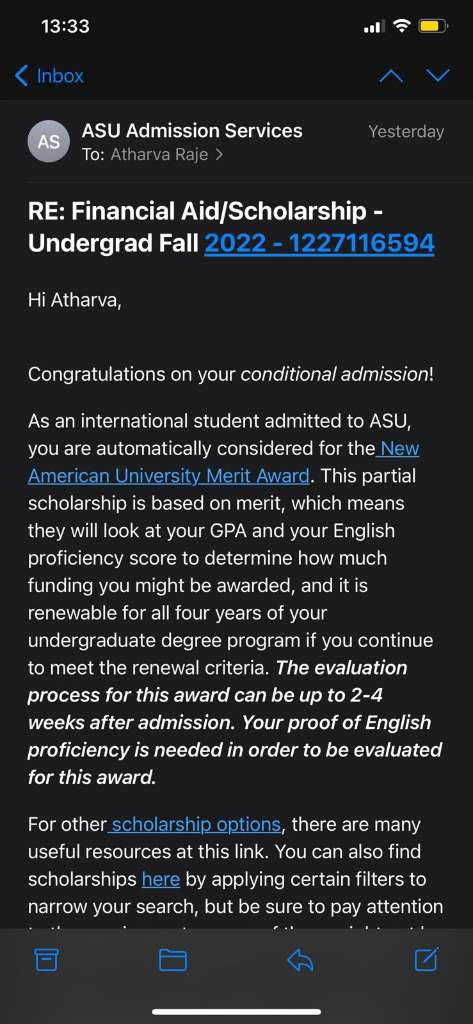The width and height of the screenshot is (473, 1024).
Task: Tap the Wi-Fi status icon
Action: click(402, 26)
